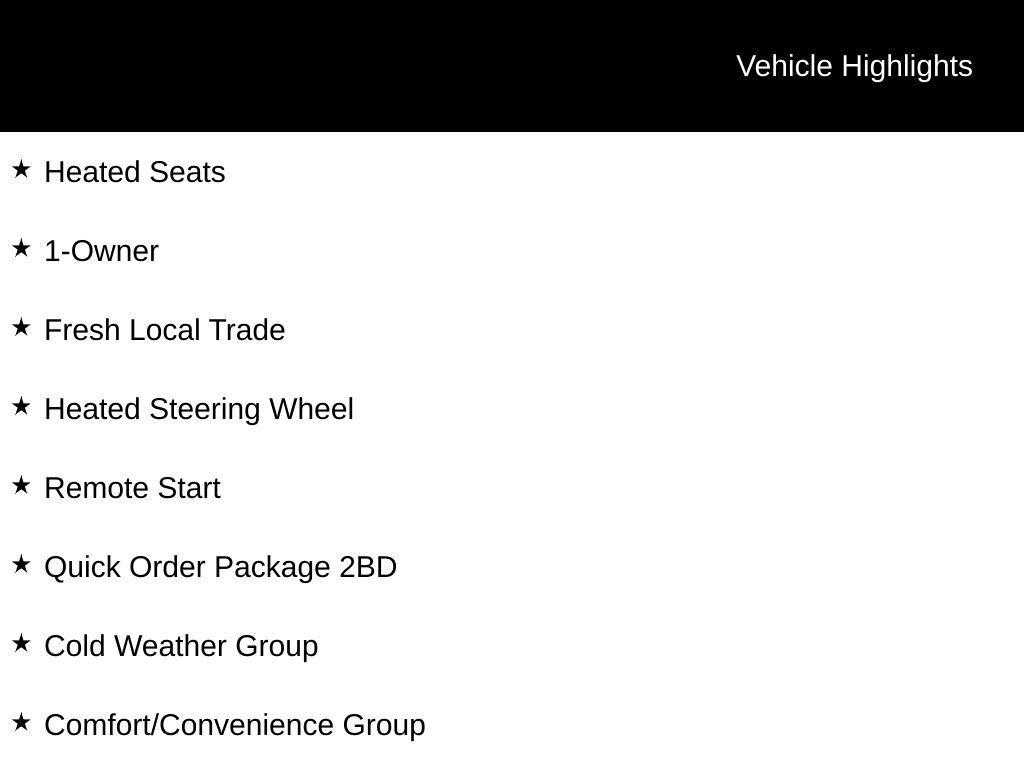The width and height of the screenshot is (1024, 768).
Task: Click the Remote Start text
Action: click(x=132, y=488)
